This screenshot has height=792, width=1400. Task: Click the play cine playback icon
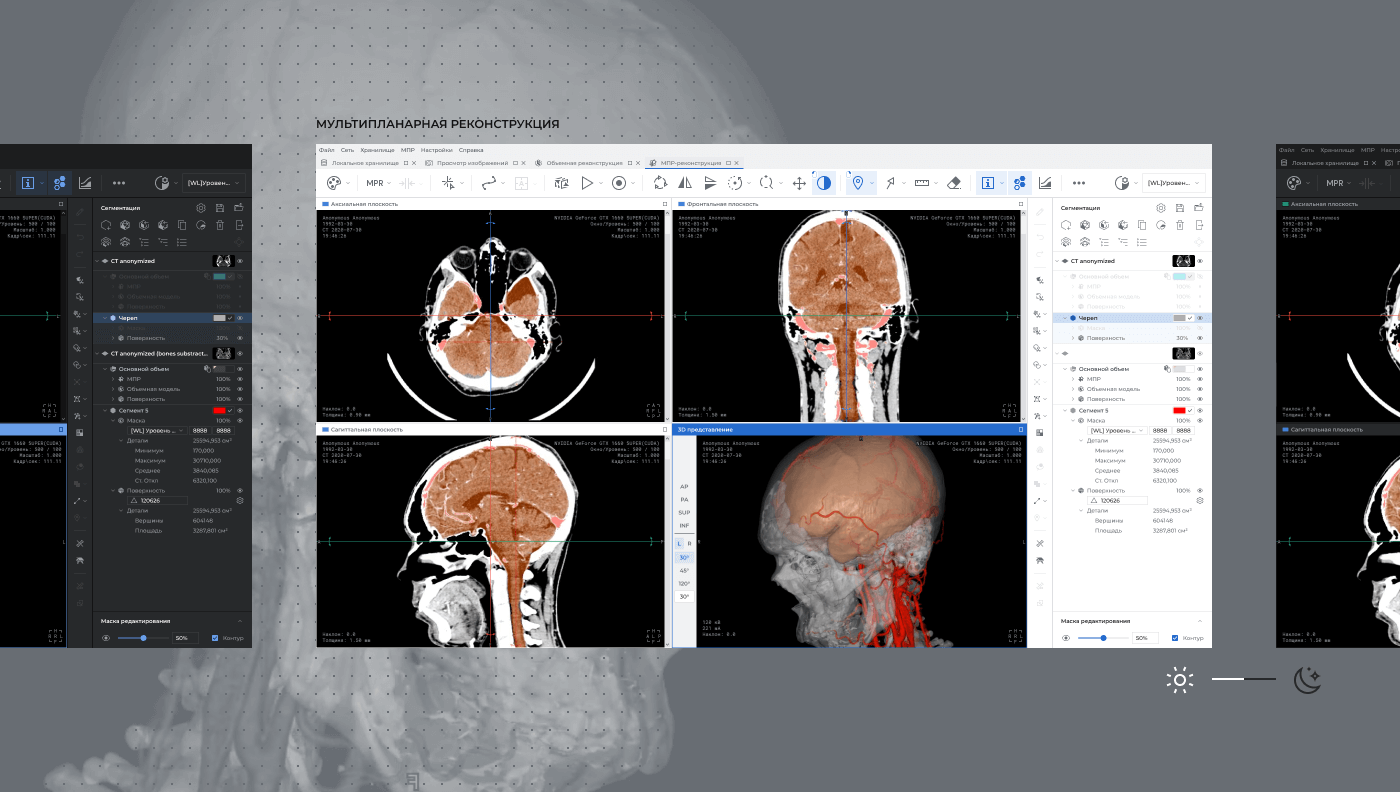[x=587, y=183]
